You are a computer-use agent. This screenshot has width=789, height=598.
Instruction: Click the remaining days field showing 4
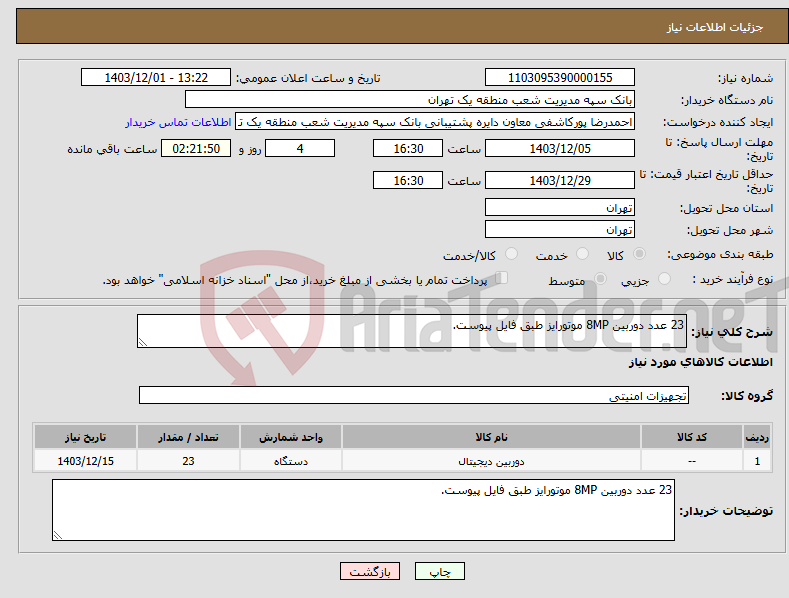click(300, 148)
